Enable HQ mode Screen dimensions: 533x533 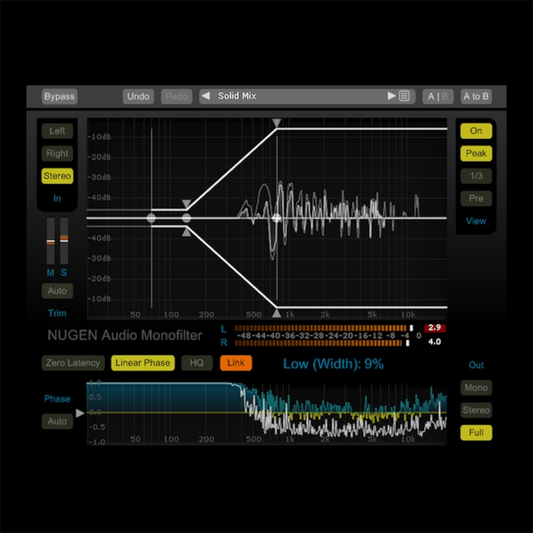click(197, 363)
